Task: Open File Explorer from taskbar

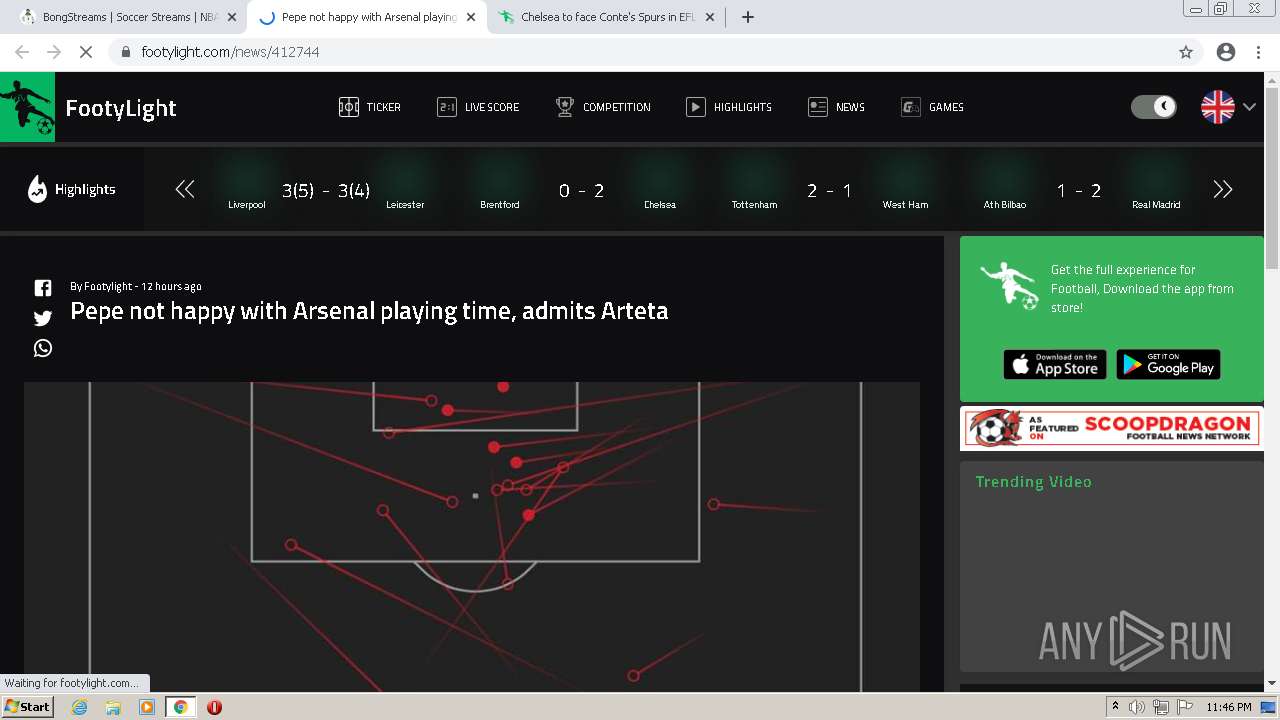Action: click(x=113, y=707)
